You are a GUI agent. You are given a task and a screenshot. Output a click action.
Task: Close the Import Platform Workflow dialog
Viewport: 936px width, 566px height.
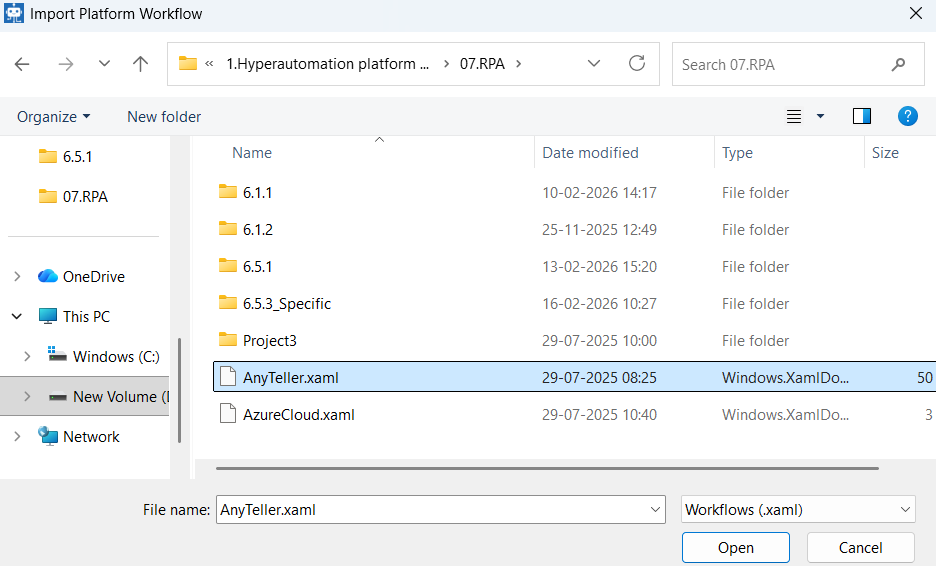(x=916, y=13)
